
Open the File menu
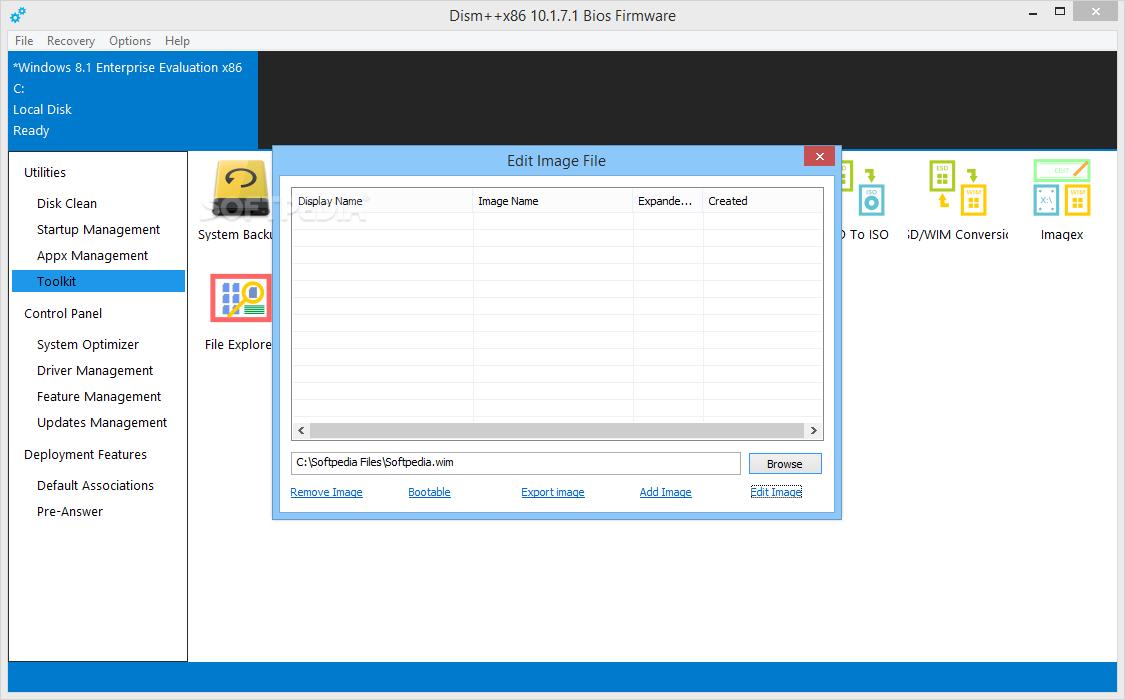coord(24,41)
